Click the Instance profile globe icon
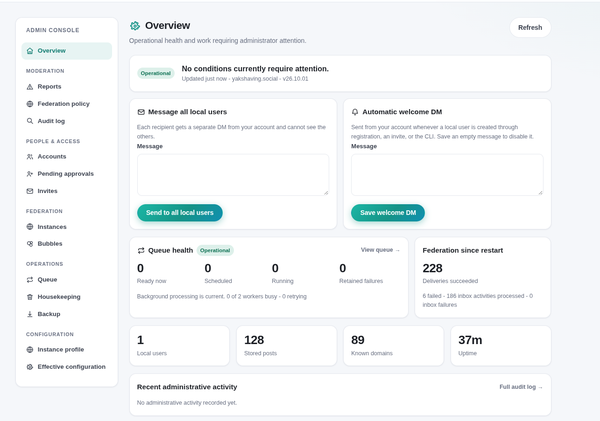Screen dimensions: 600x421 click(x=30, y=349)
